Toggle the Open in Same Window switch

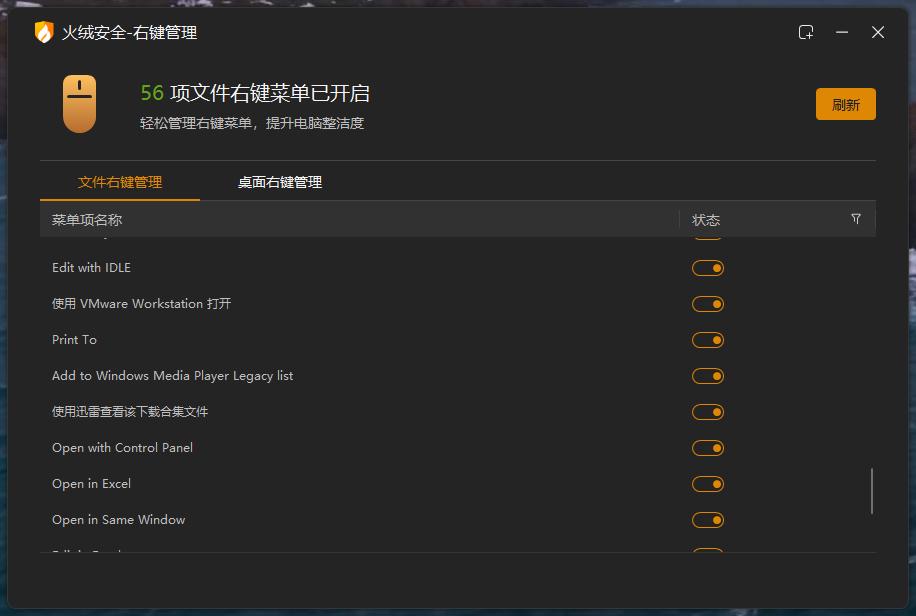(x=708, y=520)
